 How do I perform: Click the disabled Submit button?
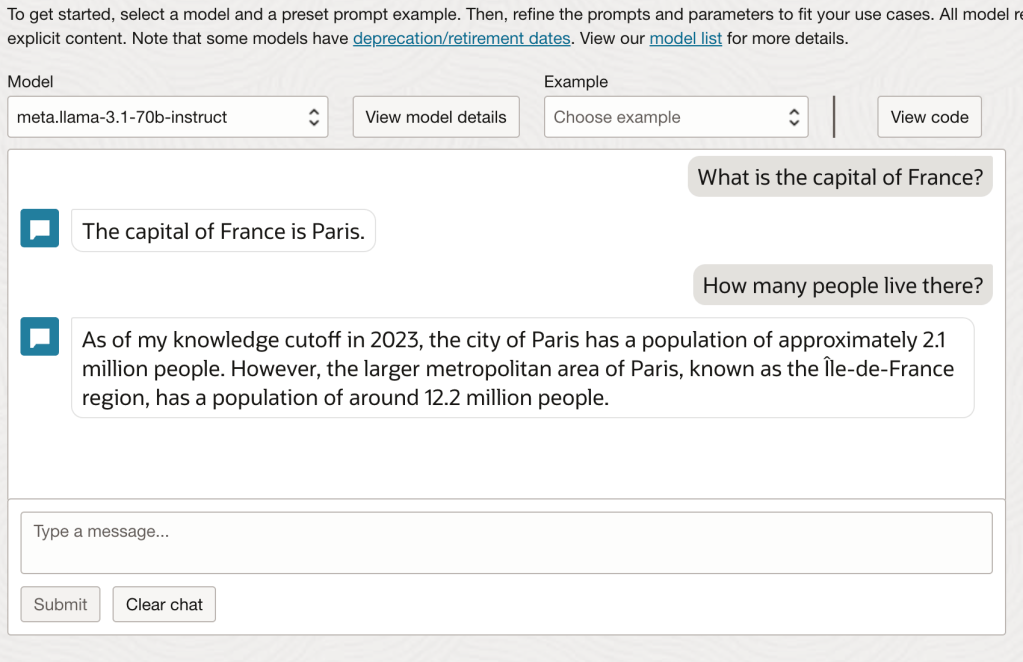60,604
